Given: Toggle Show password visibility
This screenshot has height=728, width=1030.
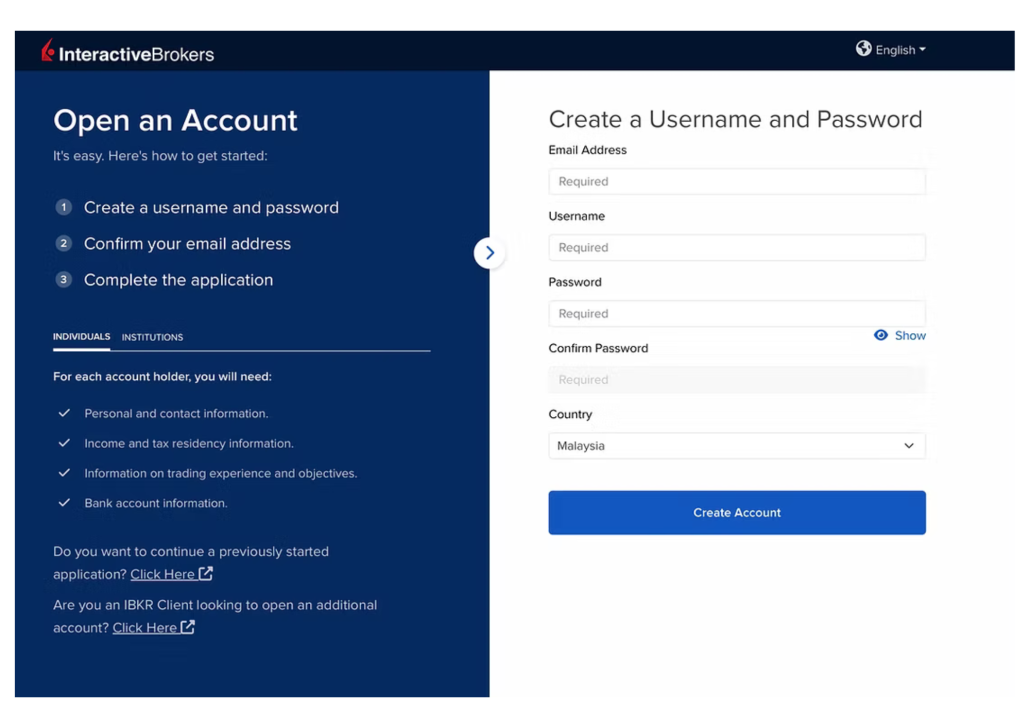Looking at the screenshot, I should coord(900,336).
